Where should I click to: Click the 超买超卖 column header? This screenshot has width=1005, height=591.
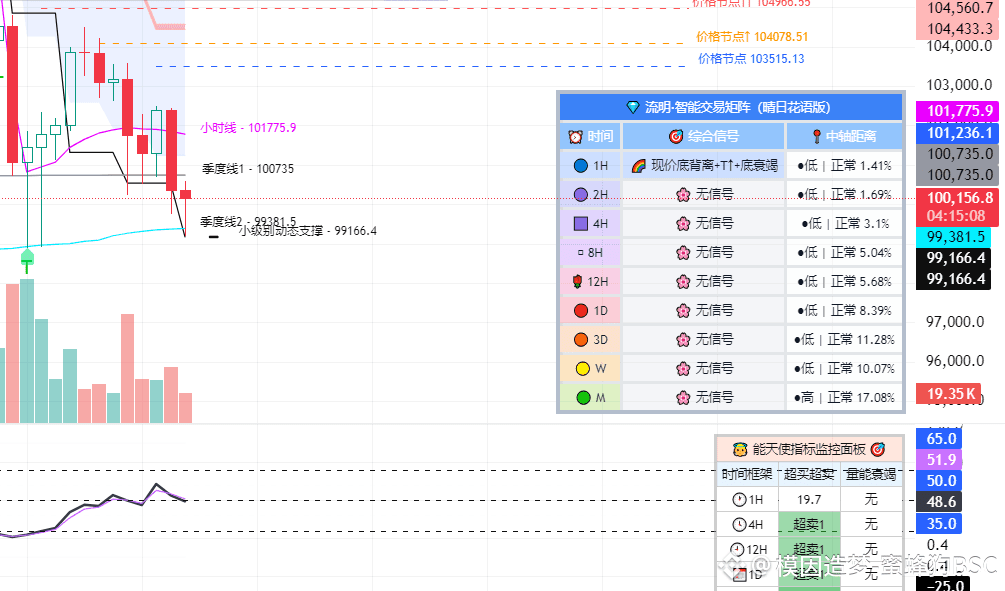pos(809,474)
